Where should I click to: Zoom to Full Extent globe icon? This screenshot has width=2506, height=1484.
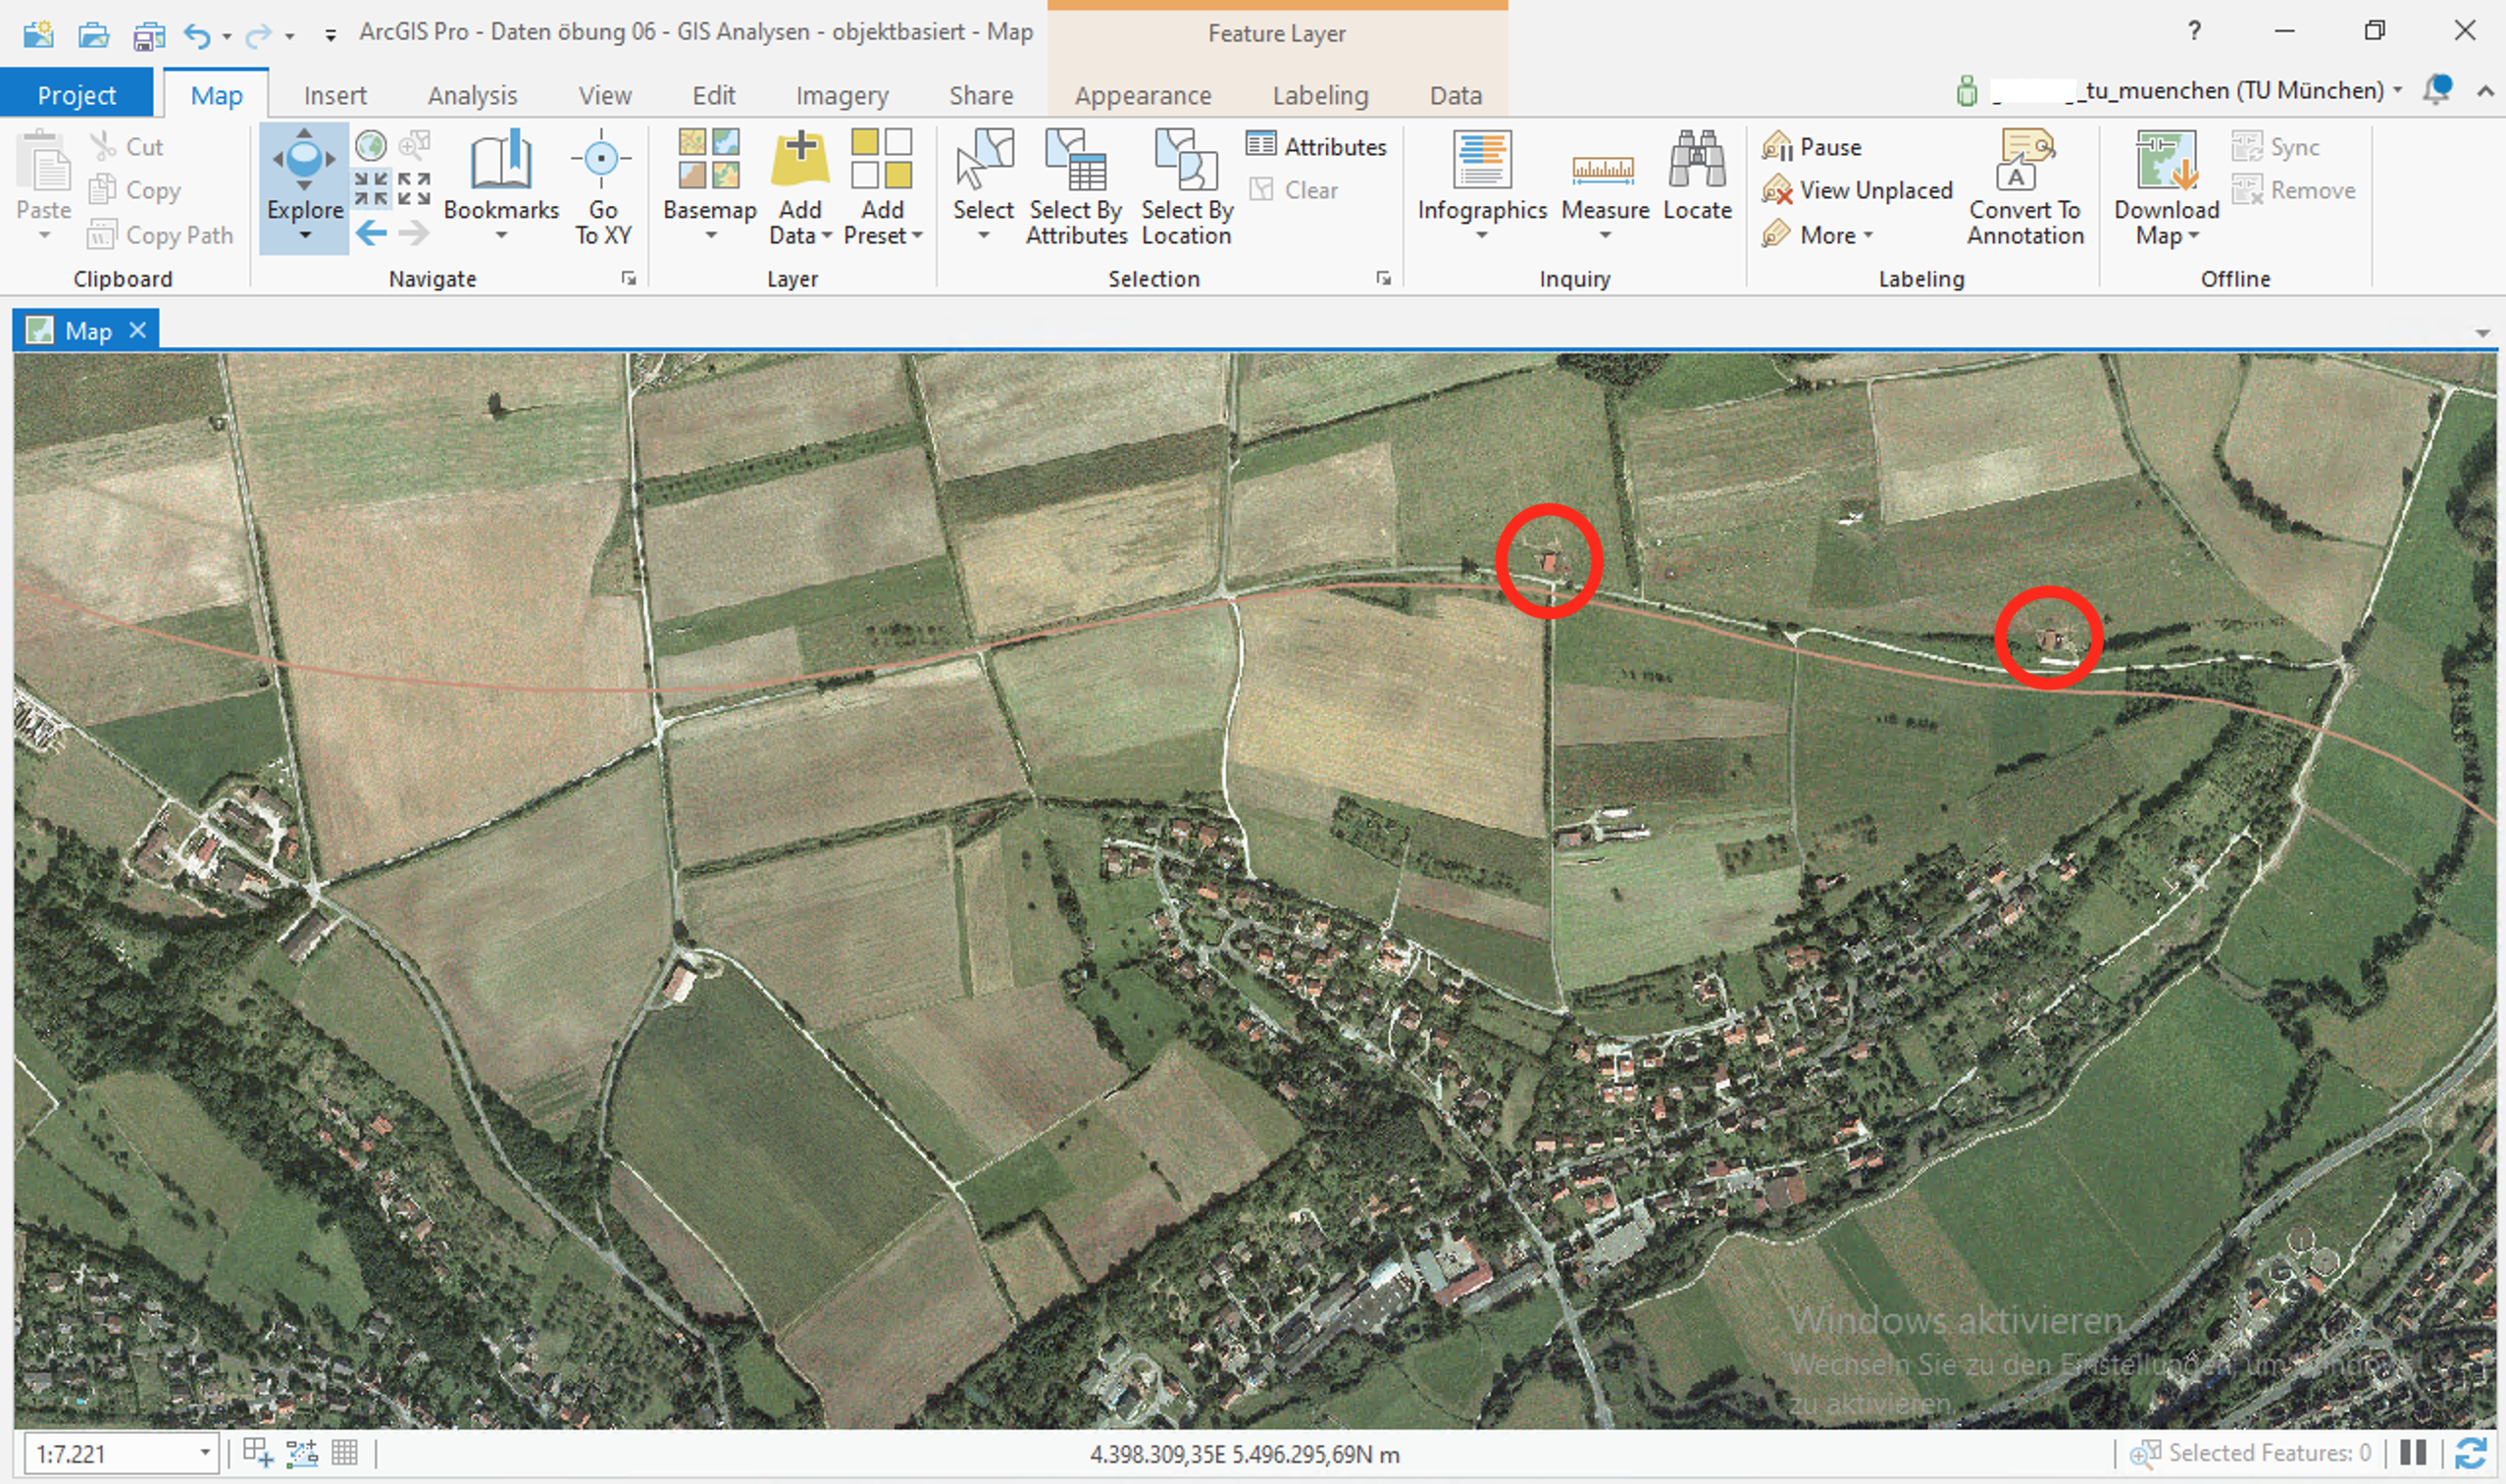coord(371,146)
